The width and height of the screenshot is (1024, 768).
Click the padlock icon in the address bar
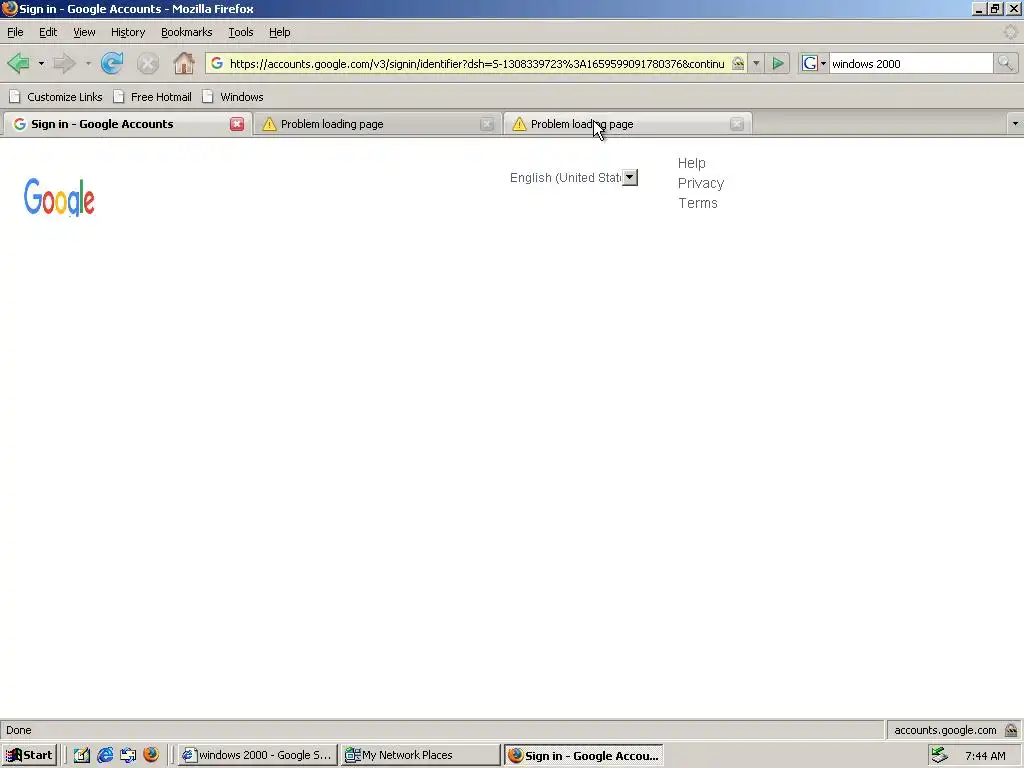(738, 63)
